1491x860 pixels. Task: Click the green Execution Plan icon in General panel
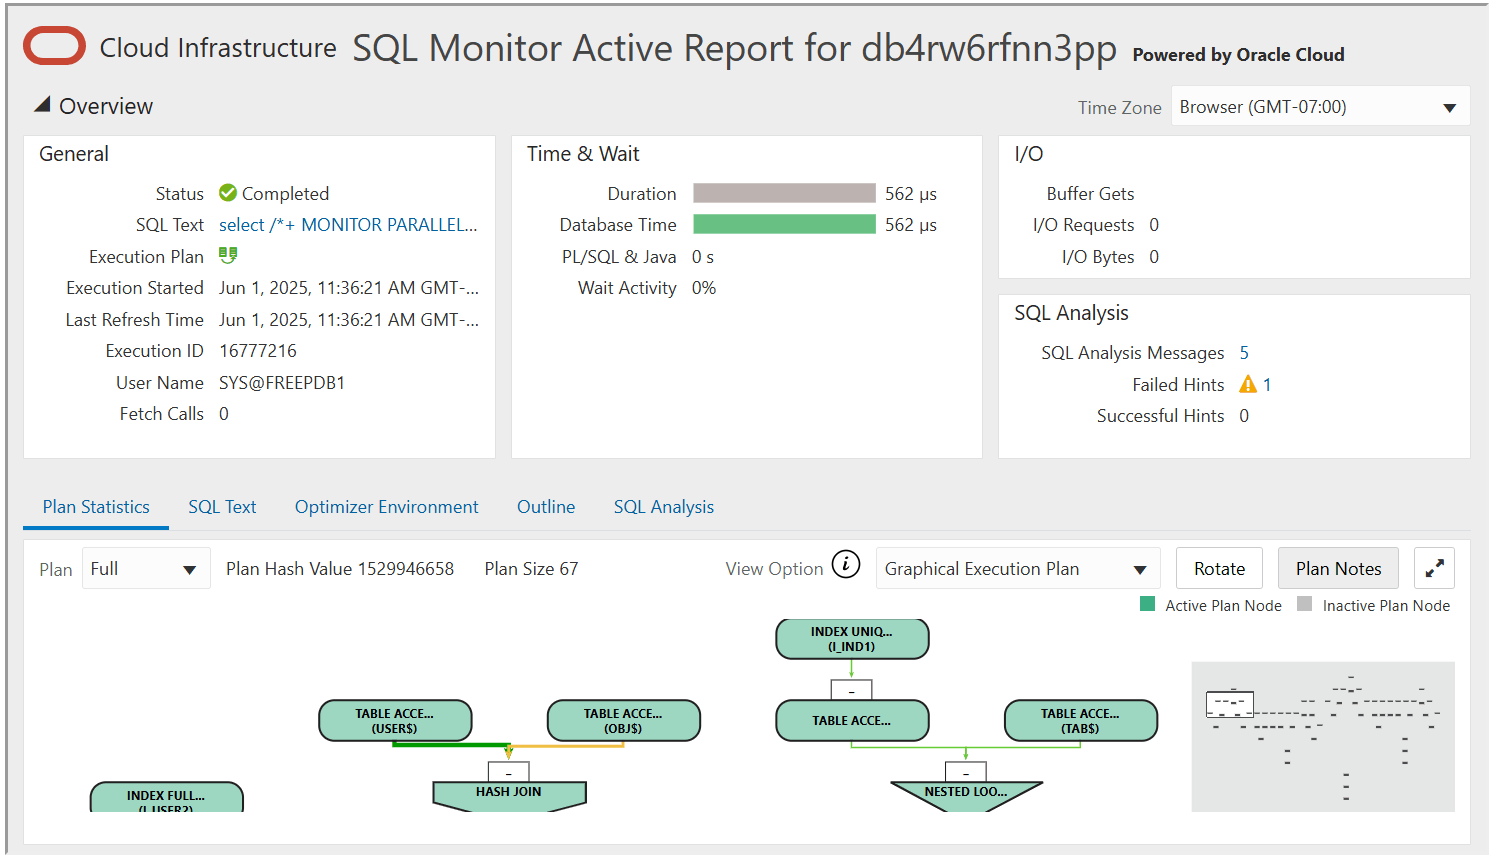click(x=228, y=256)
